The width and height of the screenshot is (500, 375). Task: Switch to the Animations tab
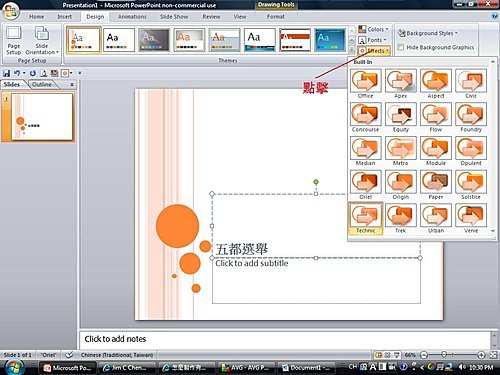pyautogui.click(x=132, y=16)
